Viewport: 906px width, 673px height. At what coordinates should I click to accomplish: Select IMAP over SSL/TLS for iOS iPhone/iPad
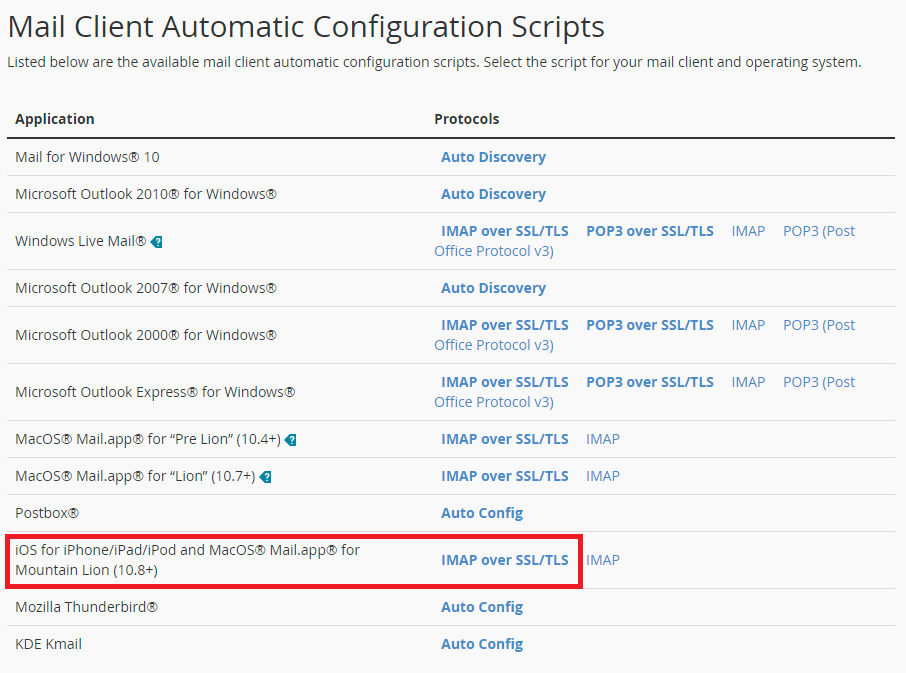[x=504, y=560]
